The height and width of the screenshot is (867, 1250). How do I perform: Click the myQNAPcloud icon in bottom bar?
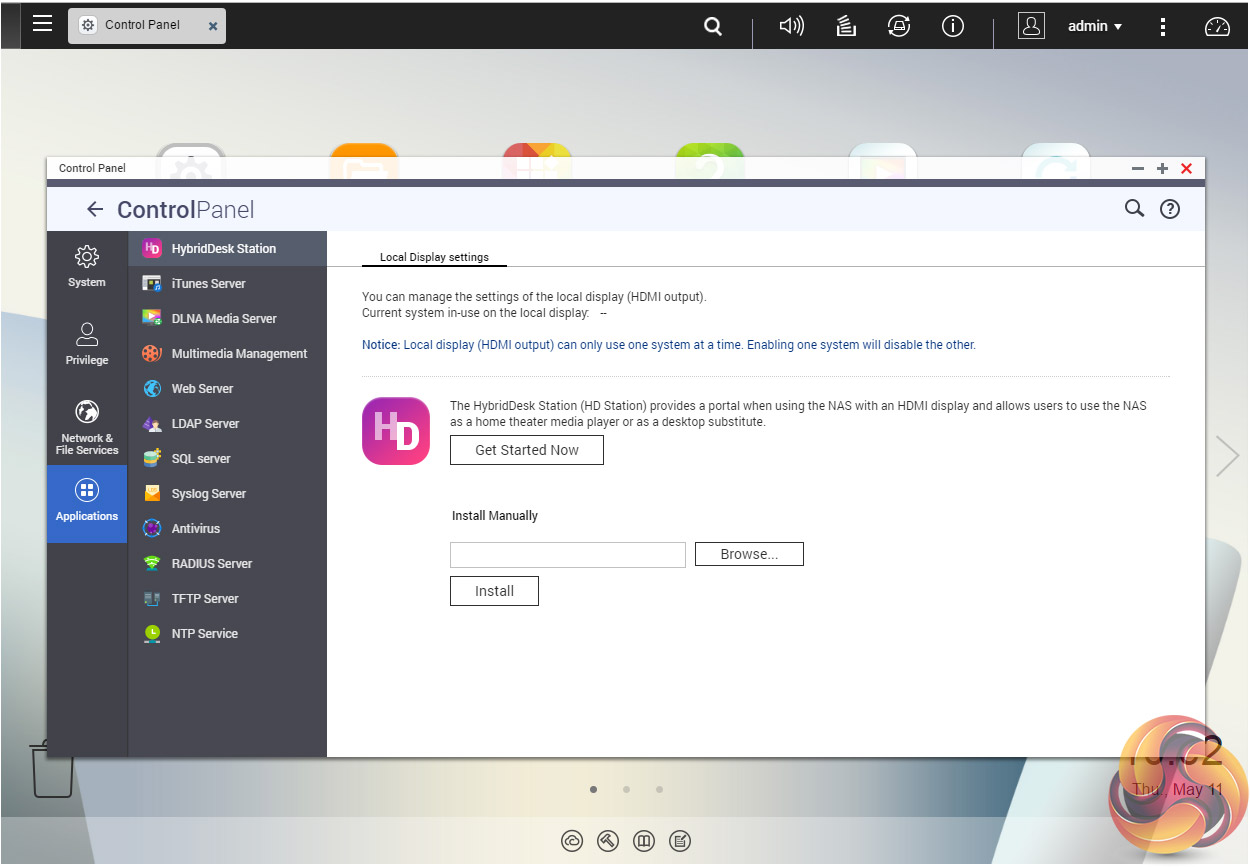572,841
